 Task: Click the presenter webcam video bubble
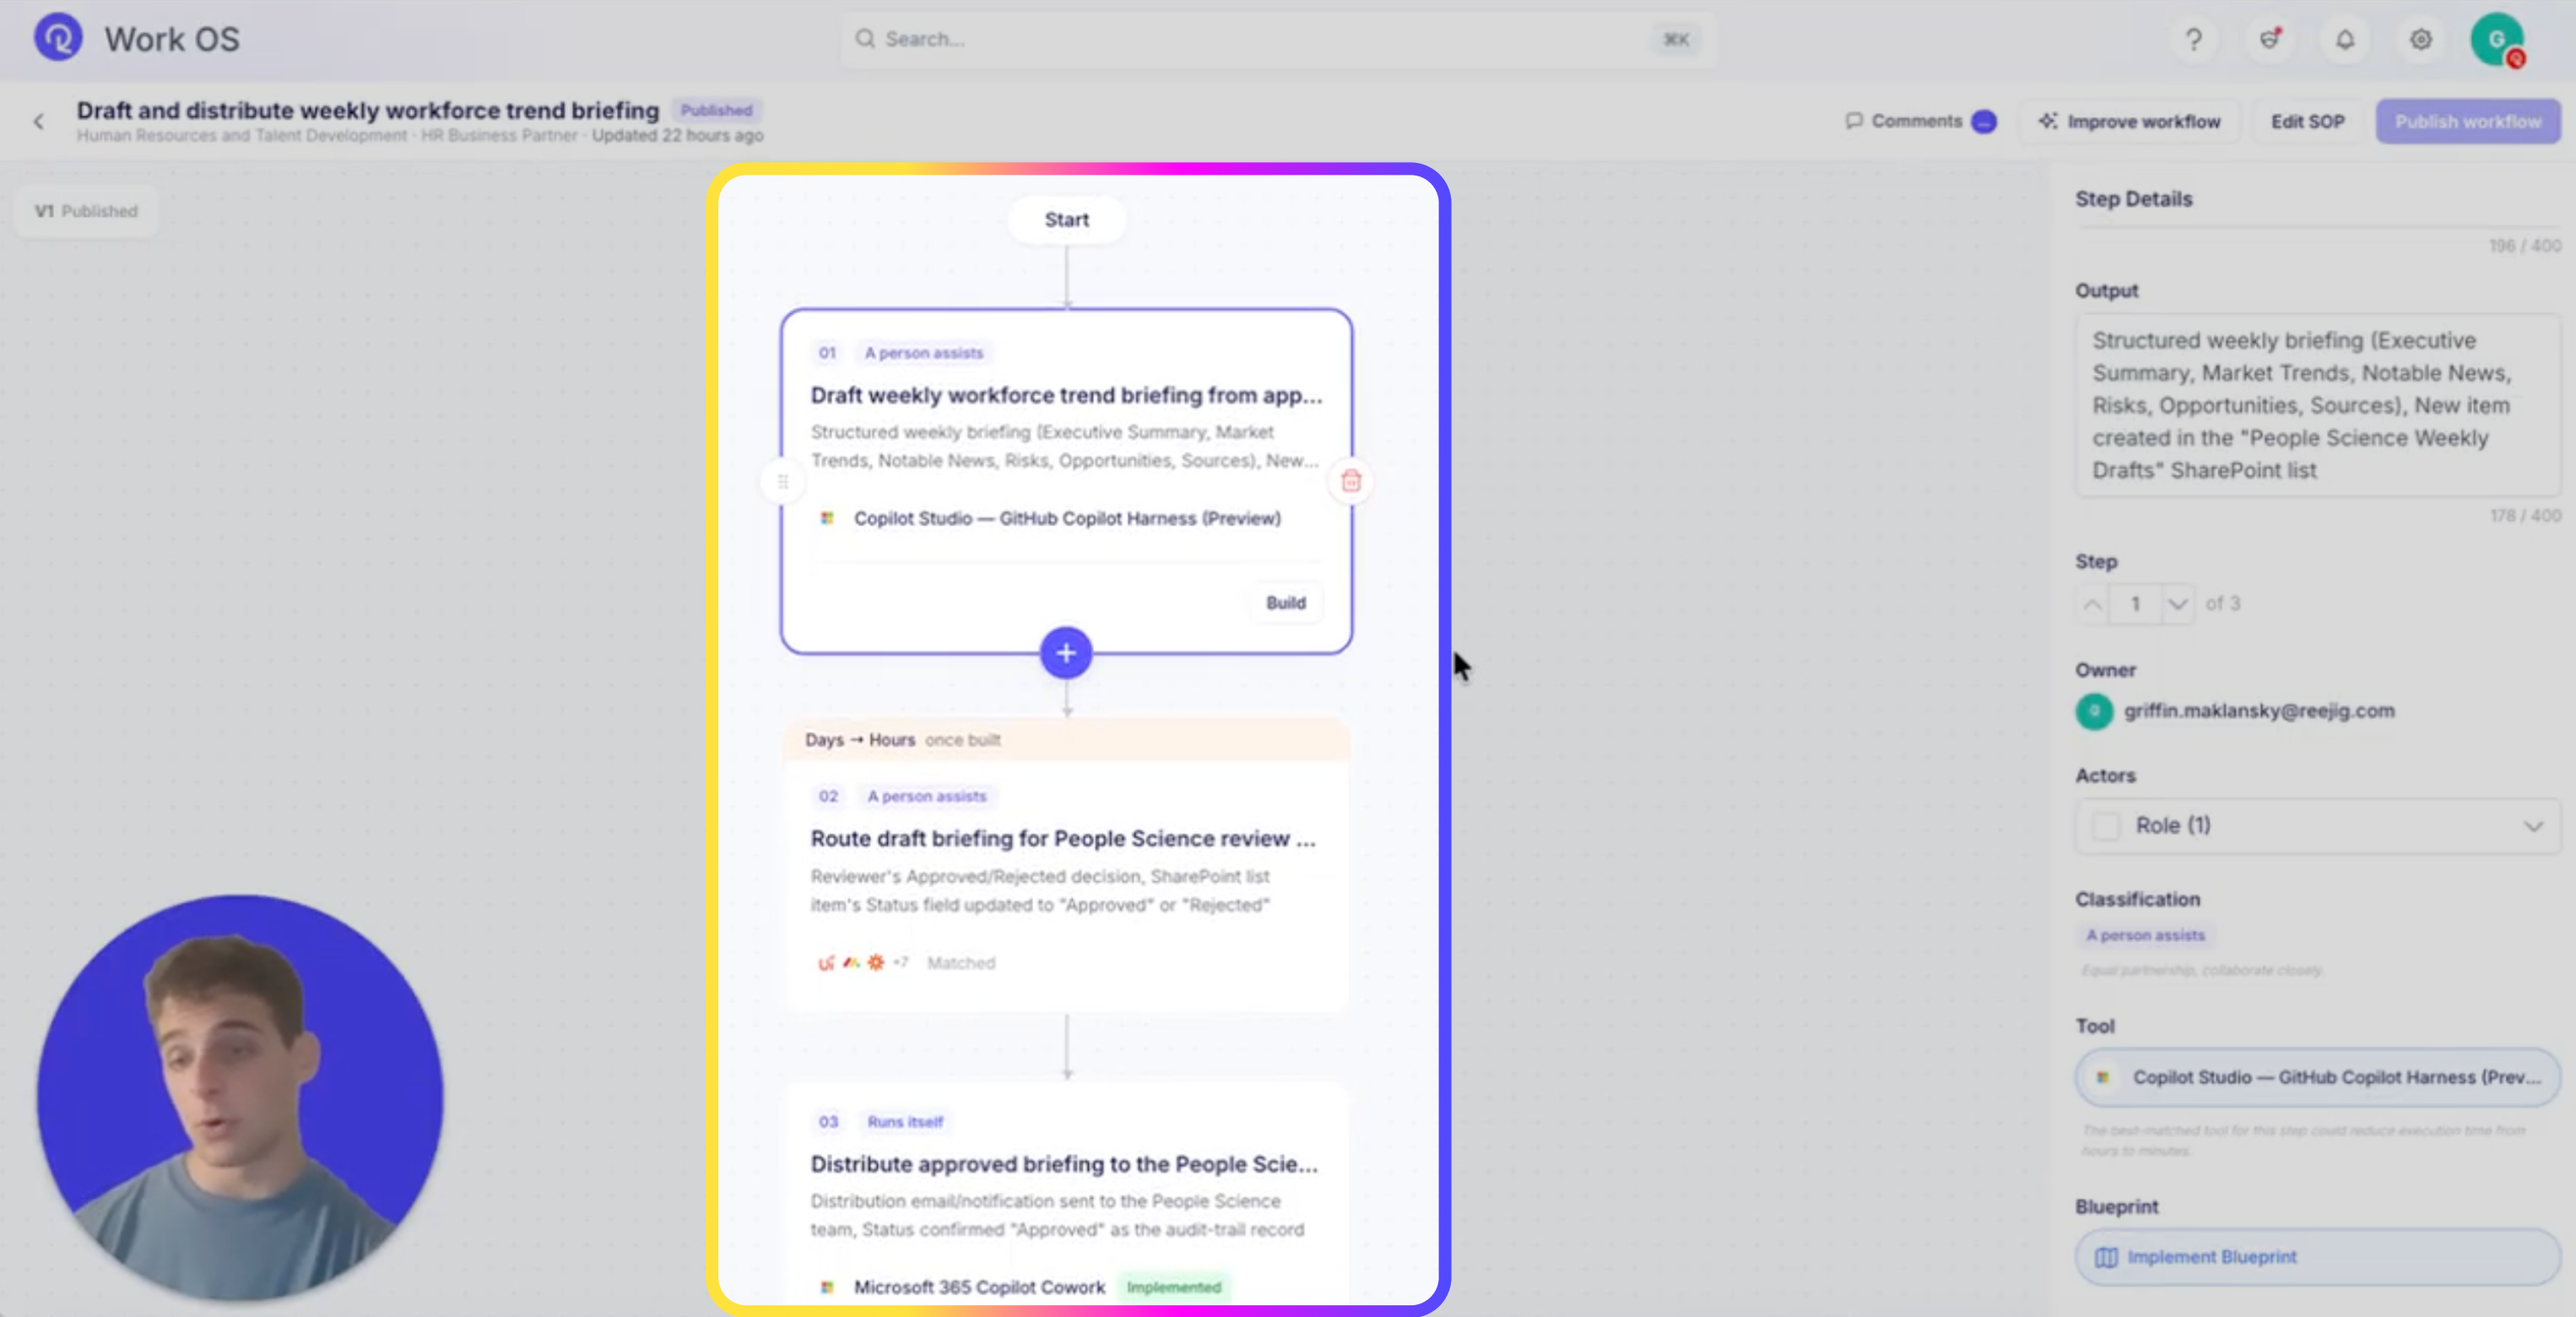click(x=240, y=1097)
